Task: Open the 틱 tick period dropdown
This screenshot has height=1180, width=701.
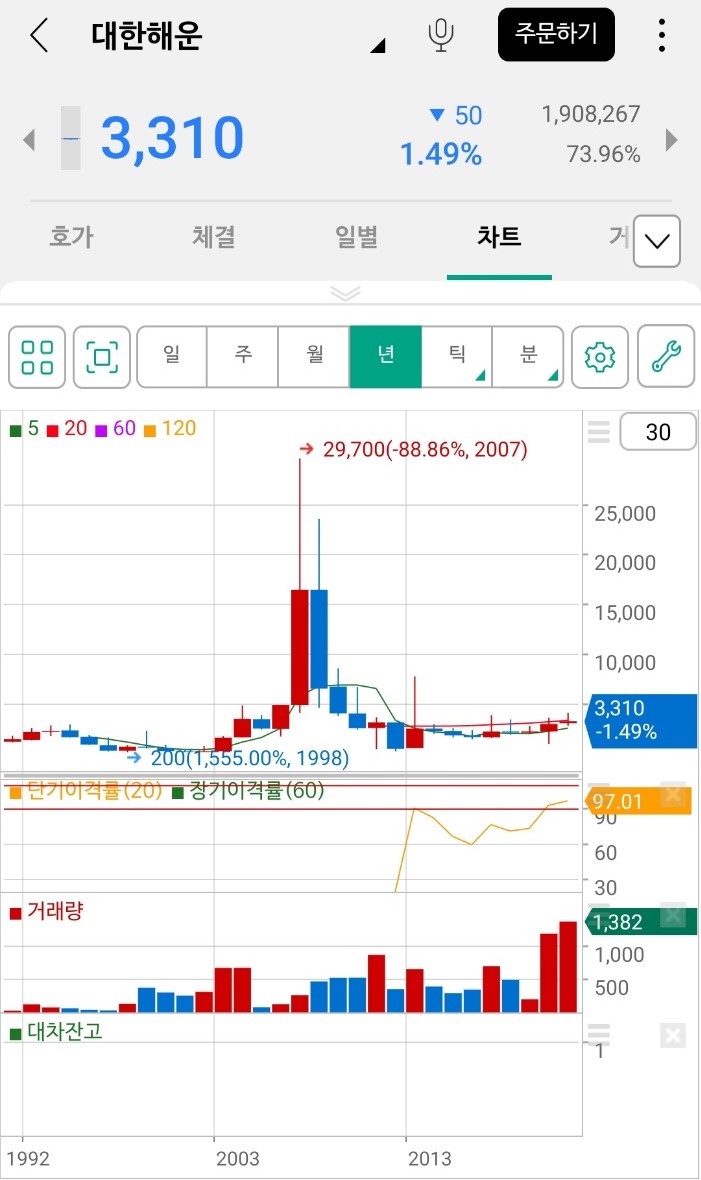Action: click(x=457, y=357)
